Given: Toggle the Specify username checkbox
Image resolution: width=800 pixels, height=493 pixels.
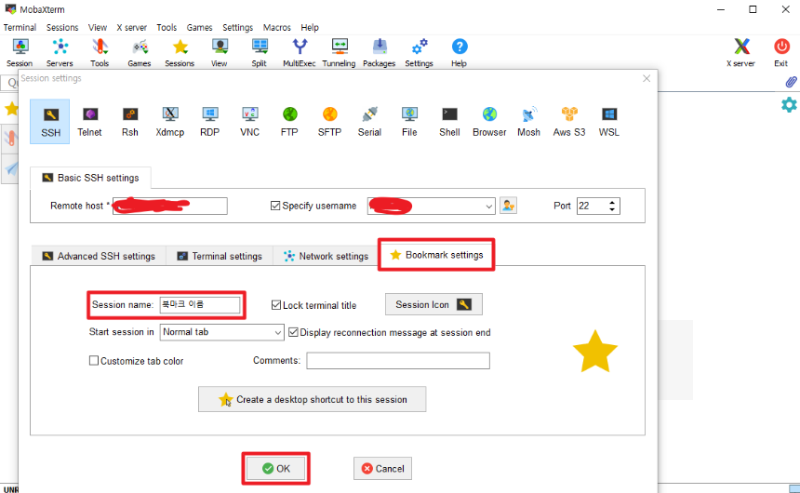Looking at the screenshot, I should click(276, 206).
